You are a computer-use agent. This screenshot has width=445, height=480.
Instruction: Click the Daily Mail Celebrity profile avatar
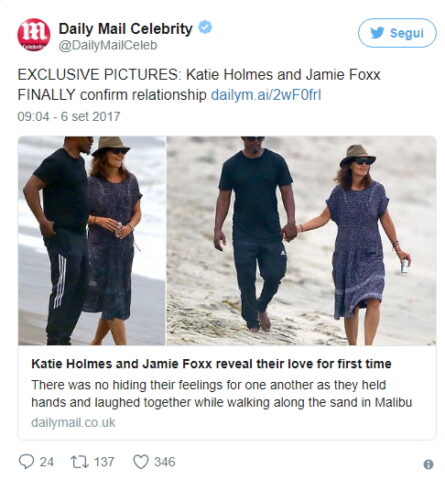34,35
